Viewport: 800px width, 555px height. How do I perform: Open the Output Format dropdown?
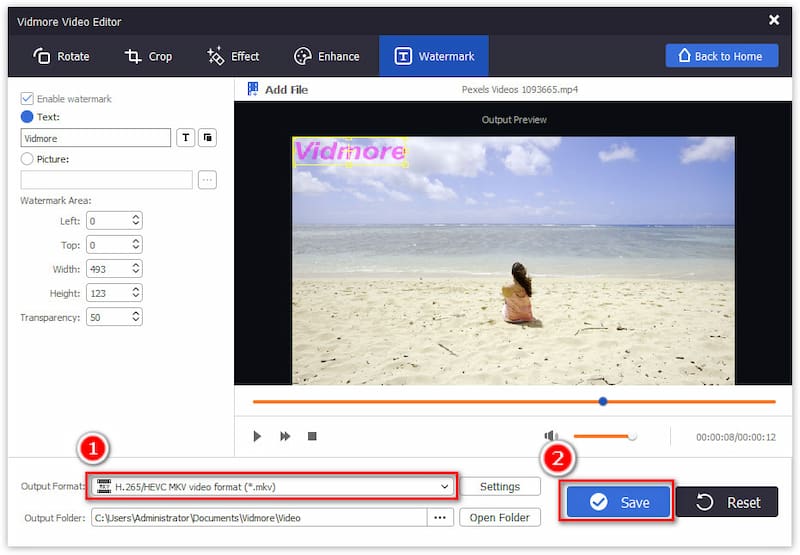point(273,487)
